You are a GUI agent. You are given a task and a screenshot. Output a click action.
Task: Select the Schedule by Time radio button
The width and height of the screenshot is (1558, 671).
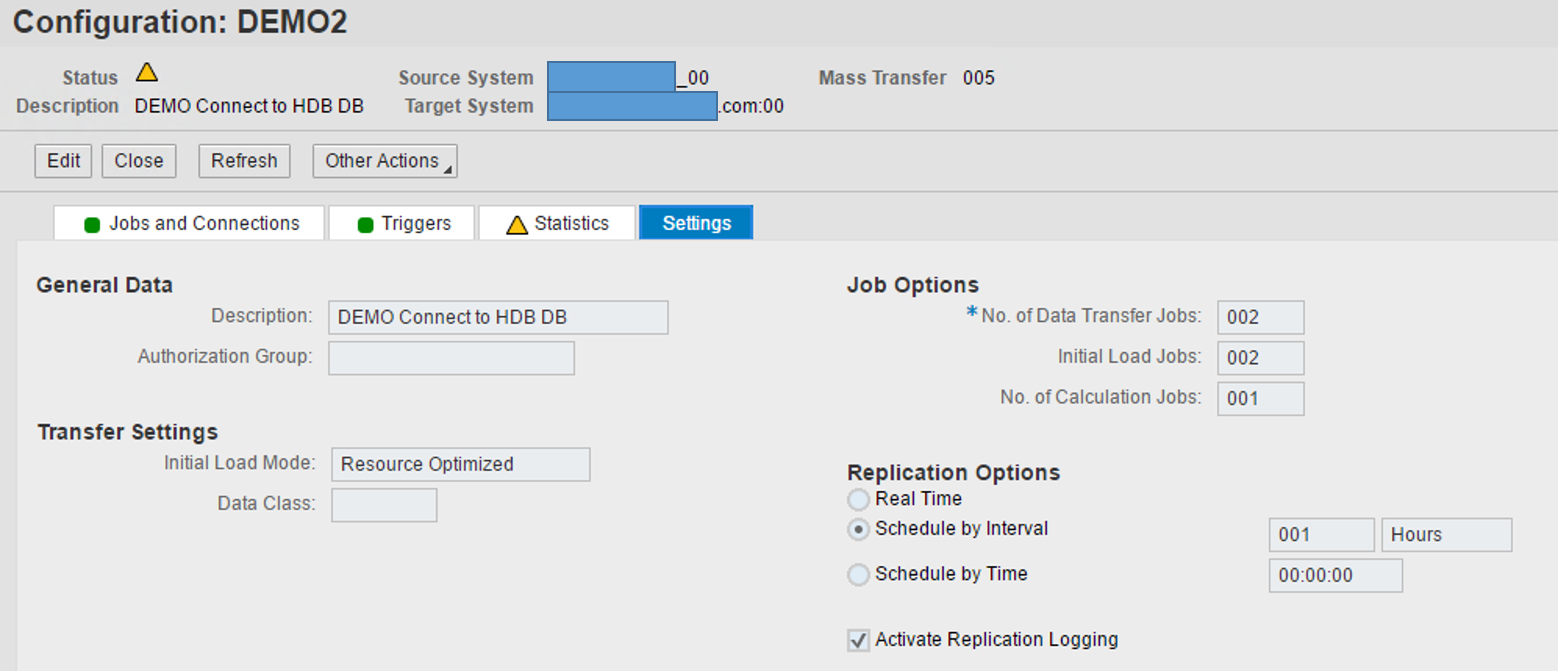click(x=858, y=574)
